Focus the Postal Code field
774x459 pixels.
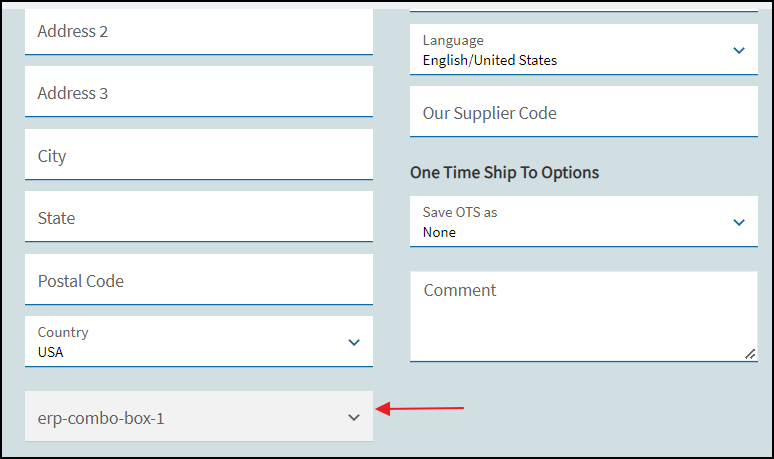(x=198, y=281)
